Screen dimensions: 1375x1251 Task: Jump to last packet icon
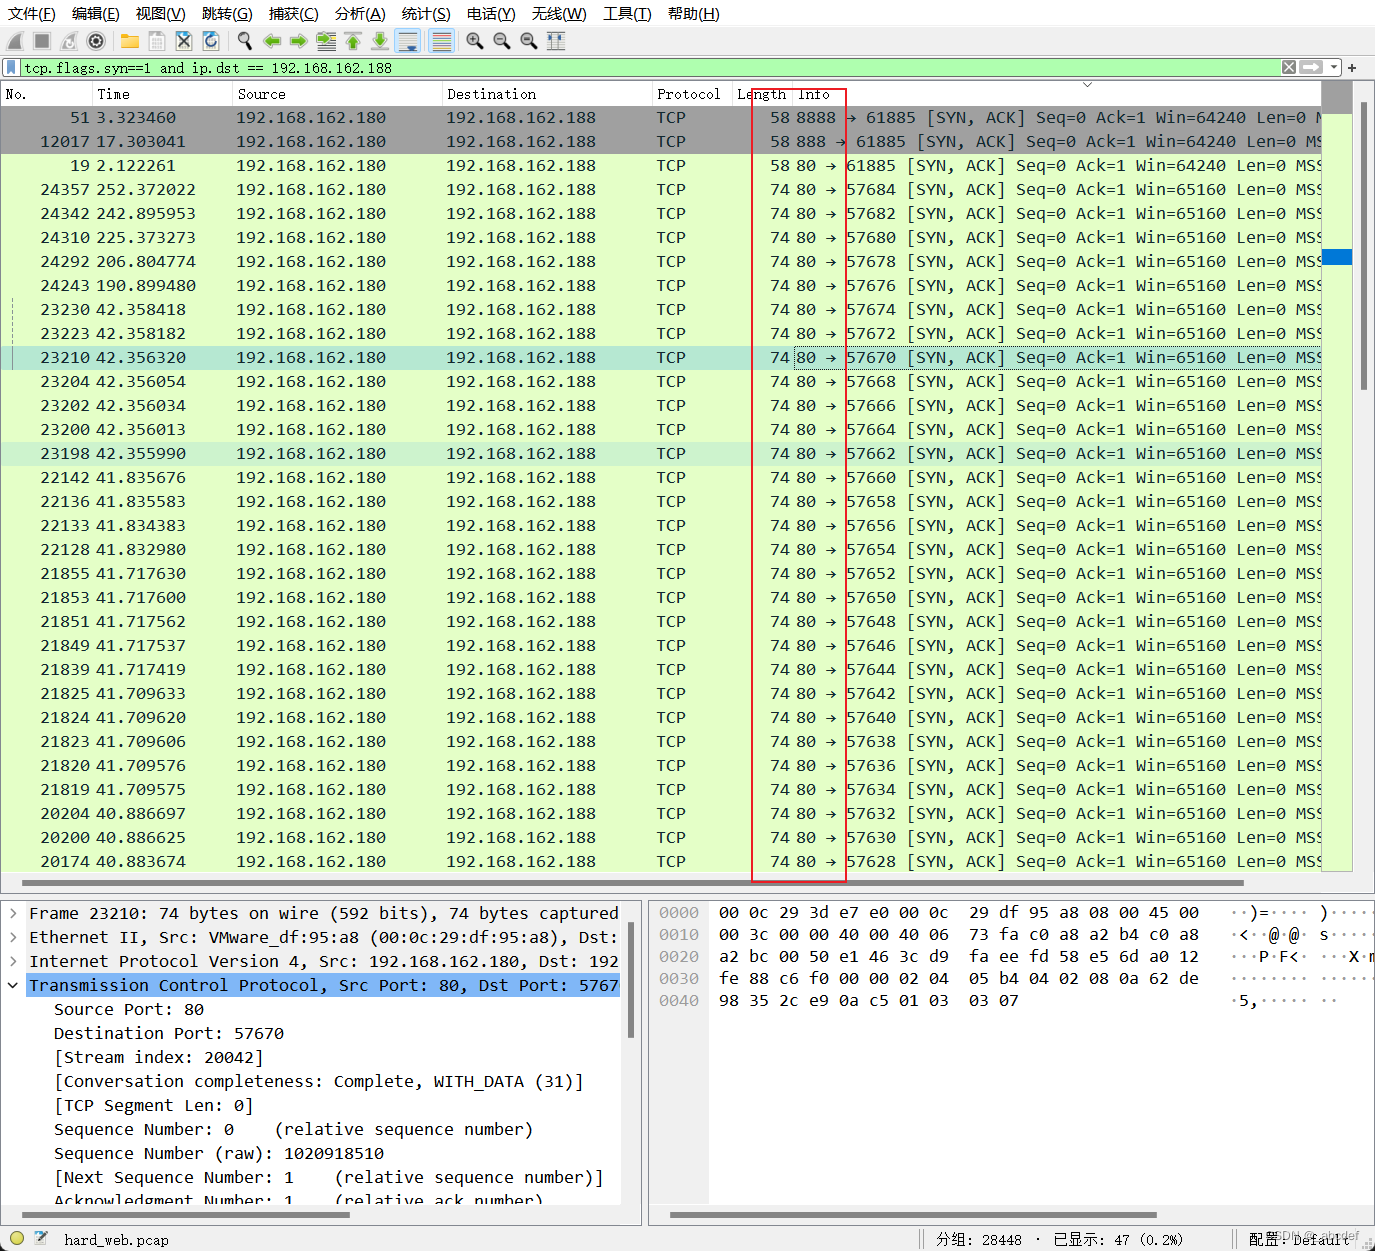pyautogui.click(x=380, y=41)
